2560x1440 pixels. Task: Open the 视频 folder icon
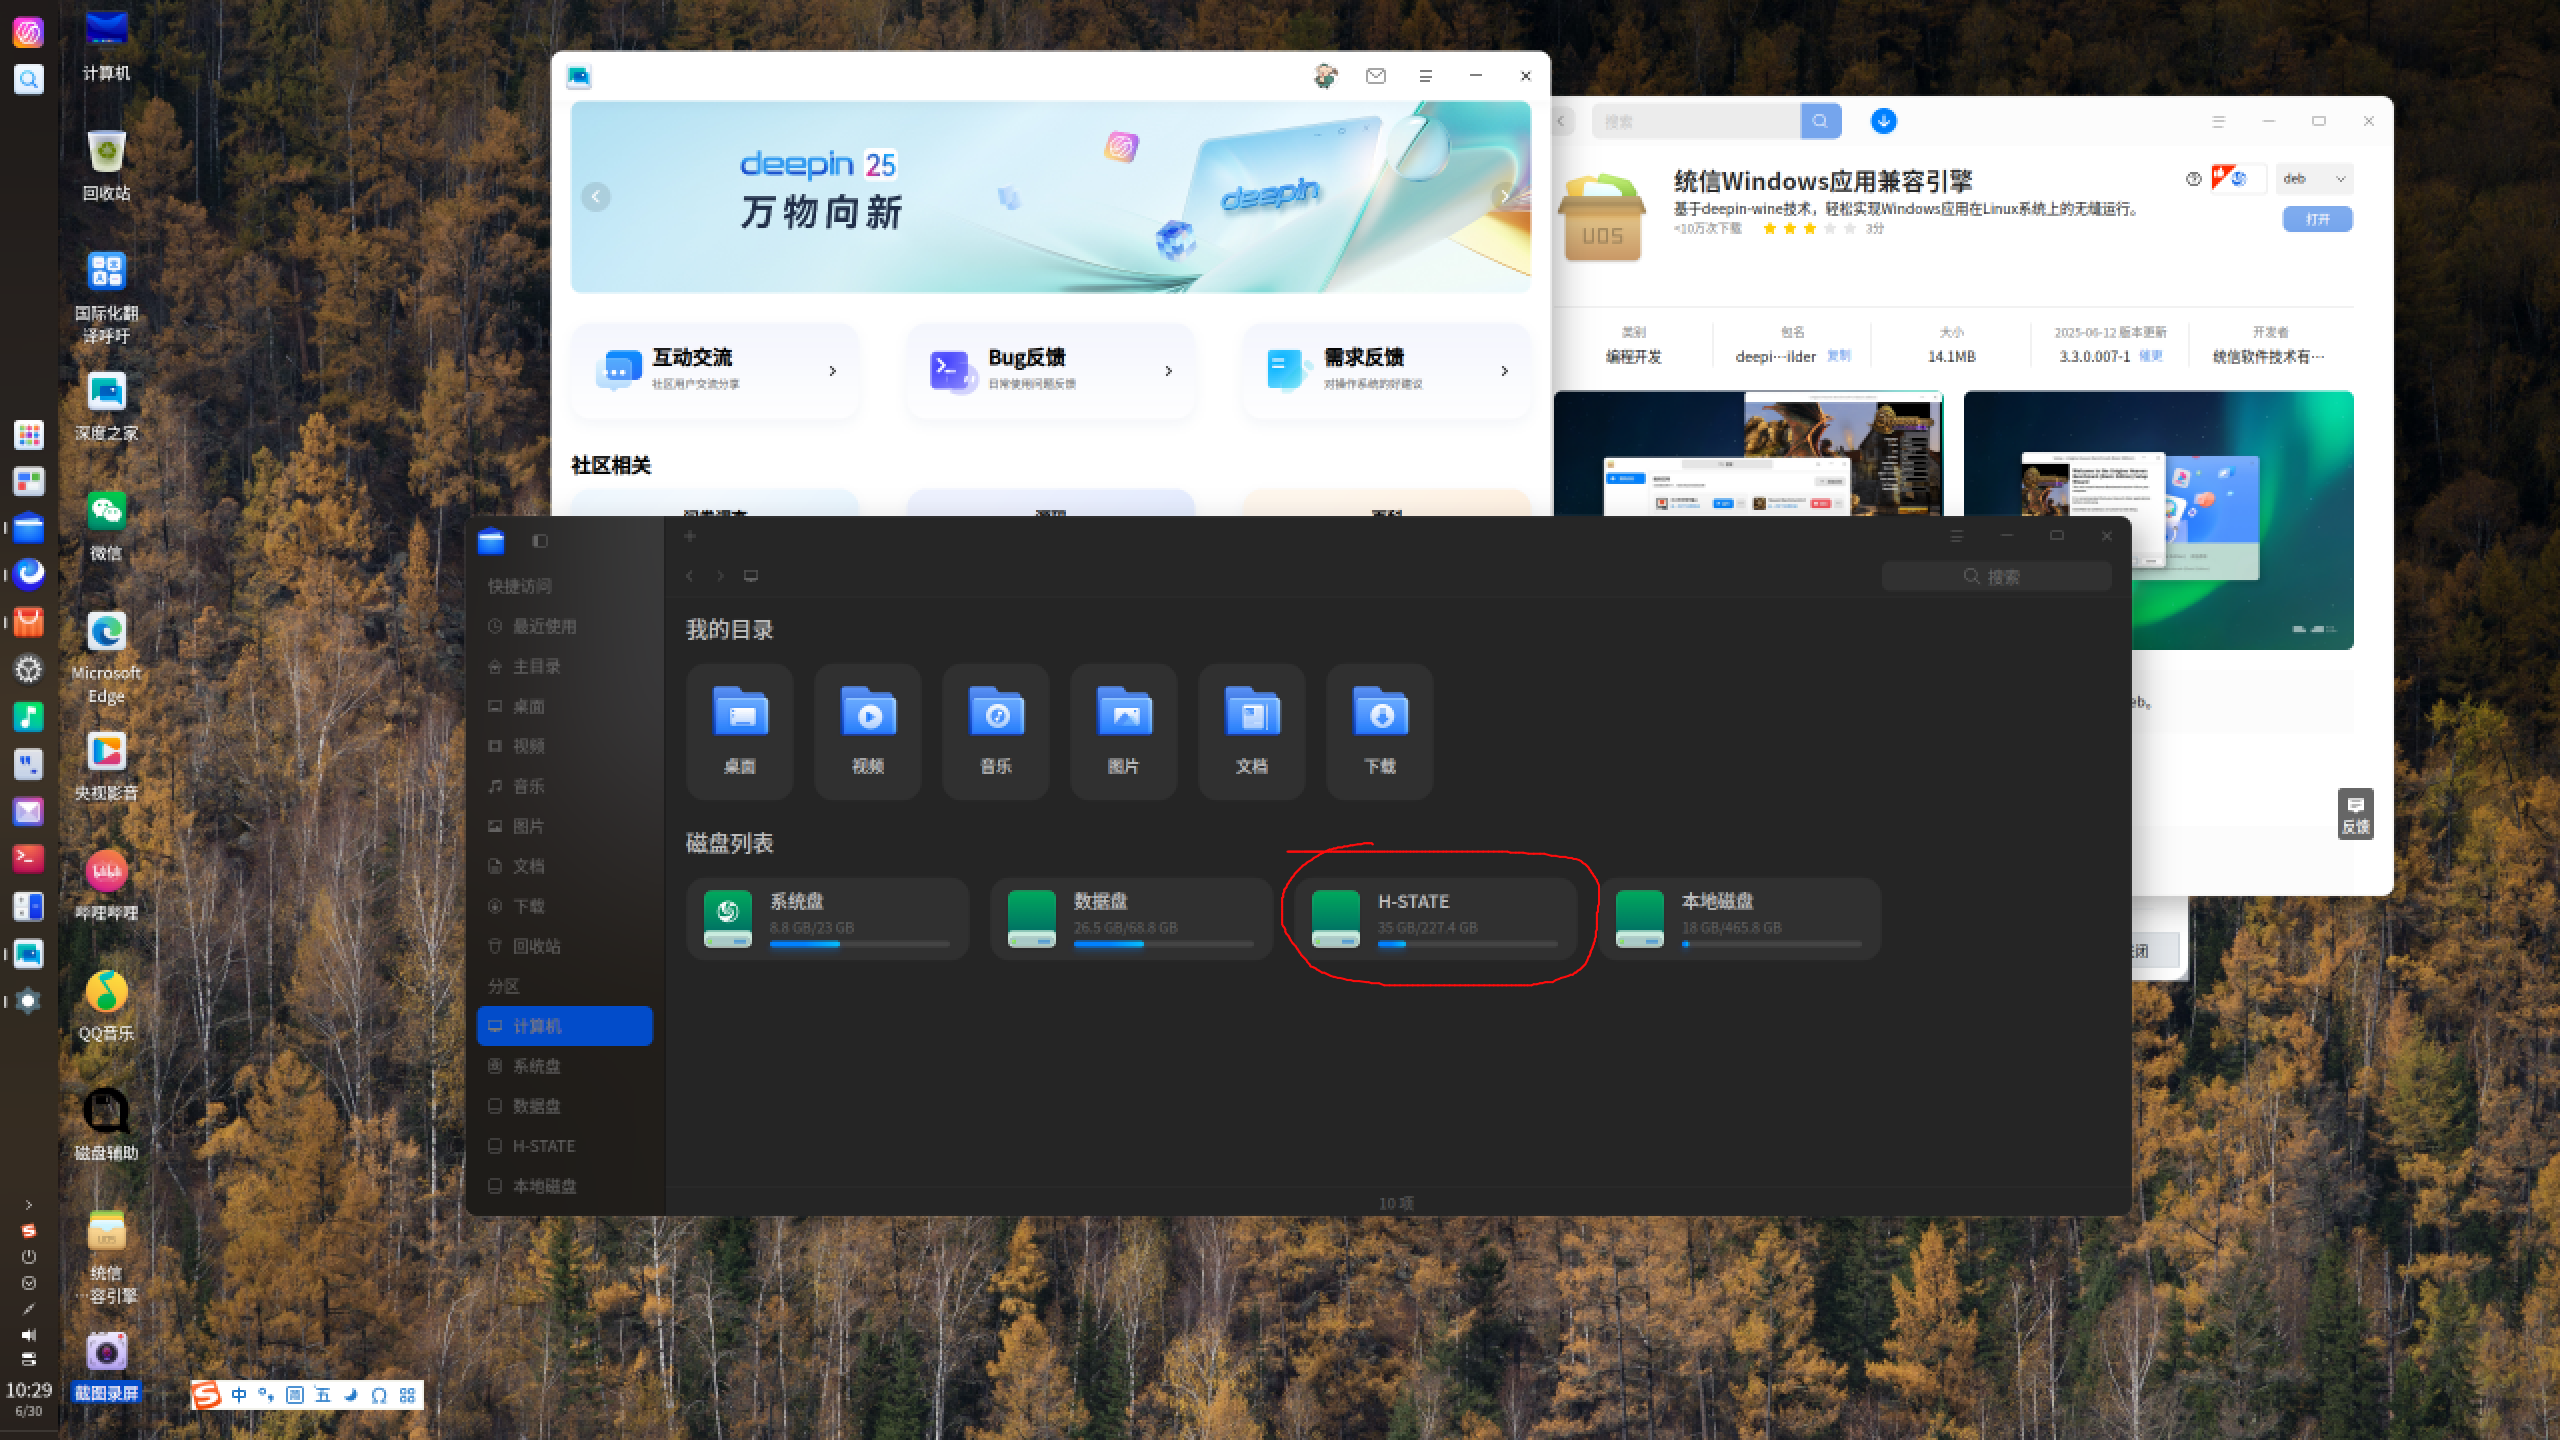868,731
